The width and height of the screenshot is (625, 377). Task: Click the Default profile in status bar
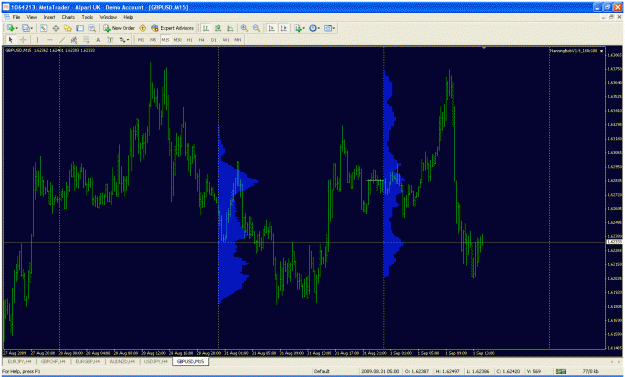click(x=321, y=371)
